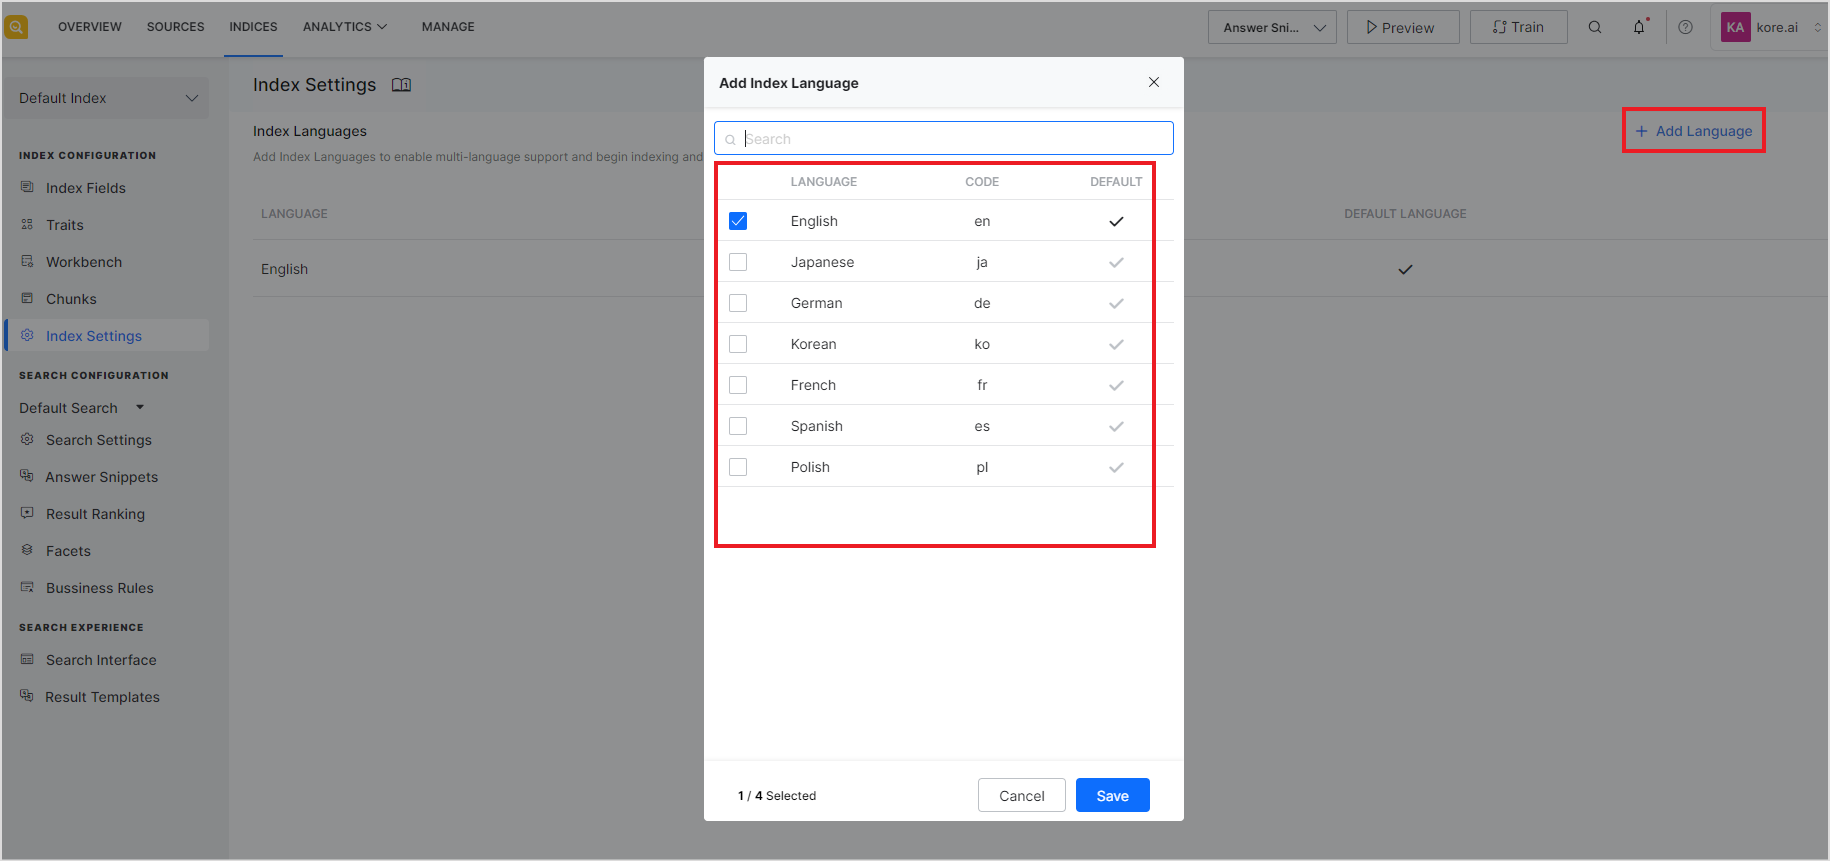Check the Korean language checkbox
This screenshot has width=1830, height=861.
pyautogui.click(x=738, y=344)
